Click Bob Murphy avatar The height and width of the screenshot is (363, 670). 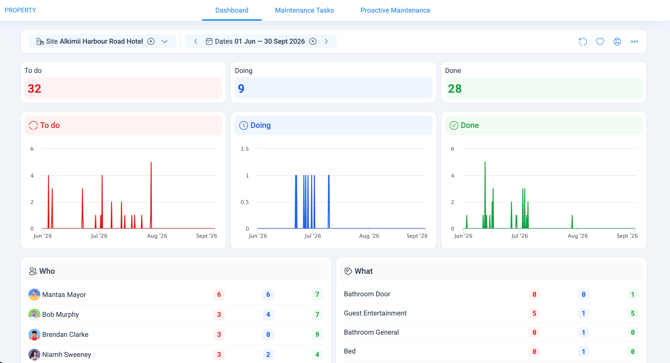click(34, 314)
